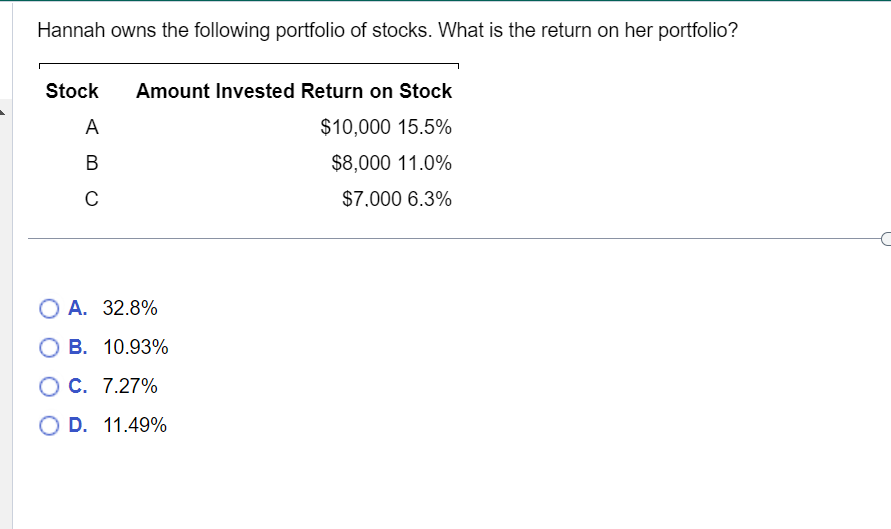Viewport: 891px width, 529px height.
Task: Choose radio button for option B
Action: pyautogui.click(x=50, y=348)
